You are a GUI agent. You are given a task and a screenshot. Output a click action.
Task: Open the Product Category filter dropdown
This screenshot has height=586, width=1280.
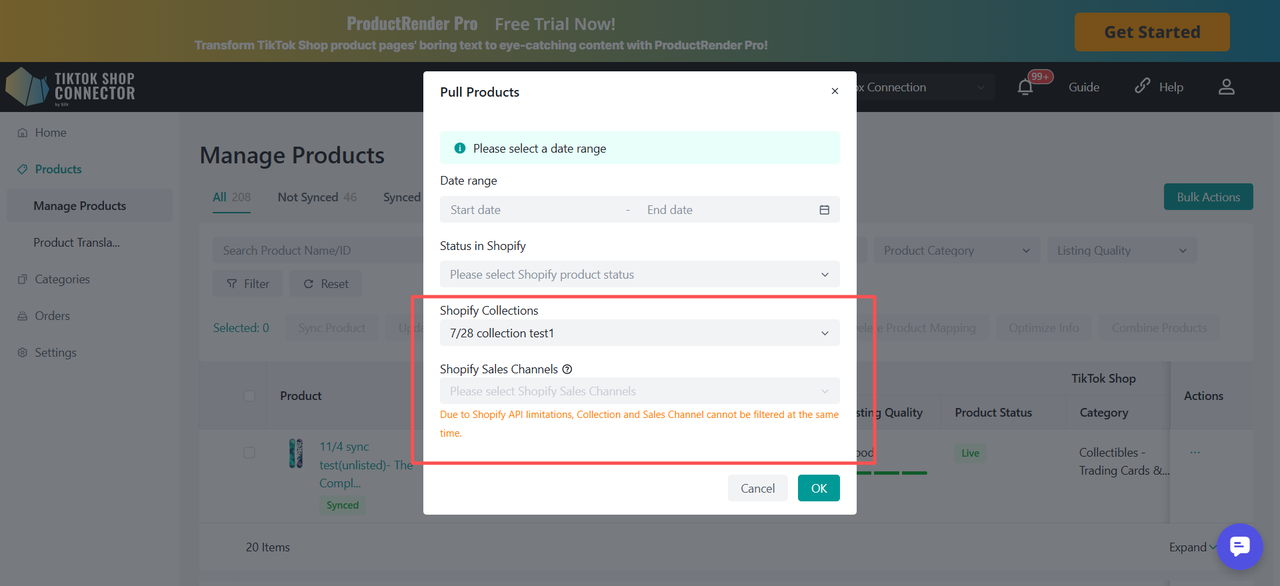(x=956, y=251)
